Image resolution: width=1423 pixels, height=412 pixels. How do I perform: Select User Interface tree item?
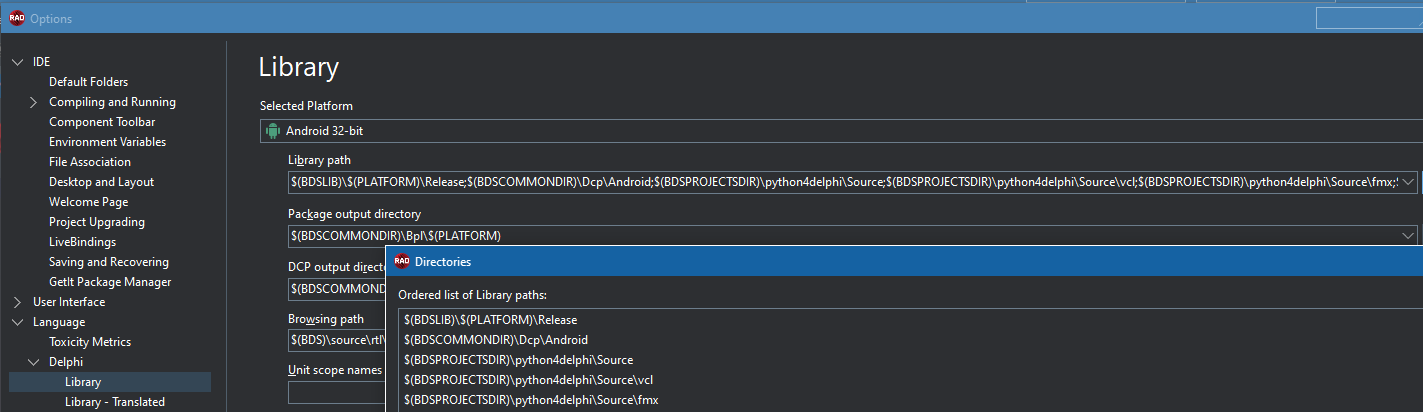point(69,302)
